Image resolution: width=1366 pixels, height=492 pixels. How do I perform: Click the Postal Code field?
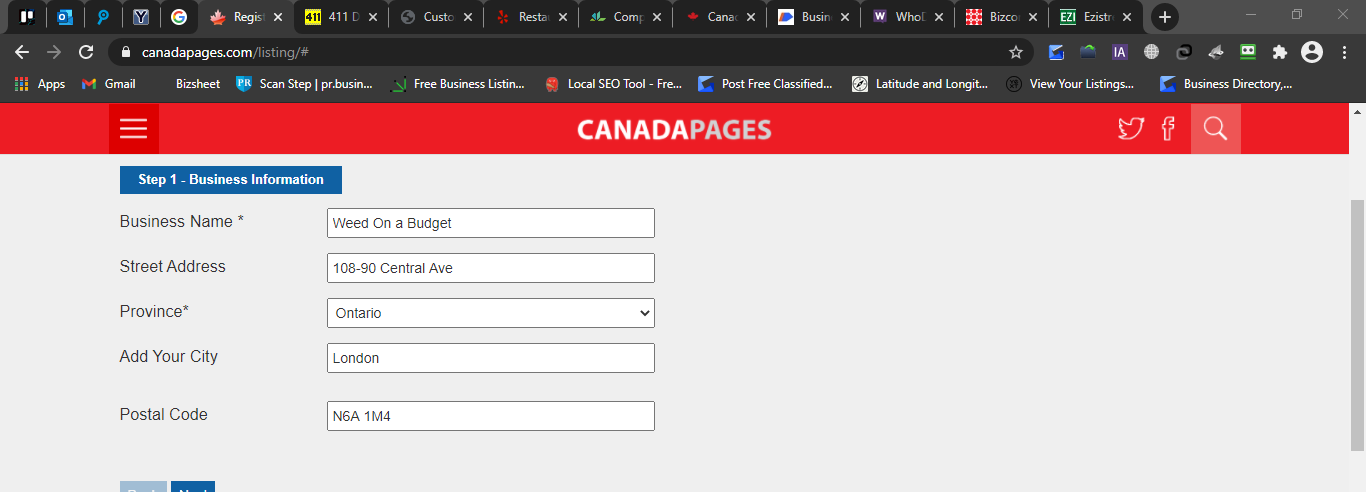point(491,416)
